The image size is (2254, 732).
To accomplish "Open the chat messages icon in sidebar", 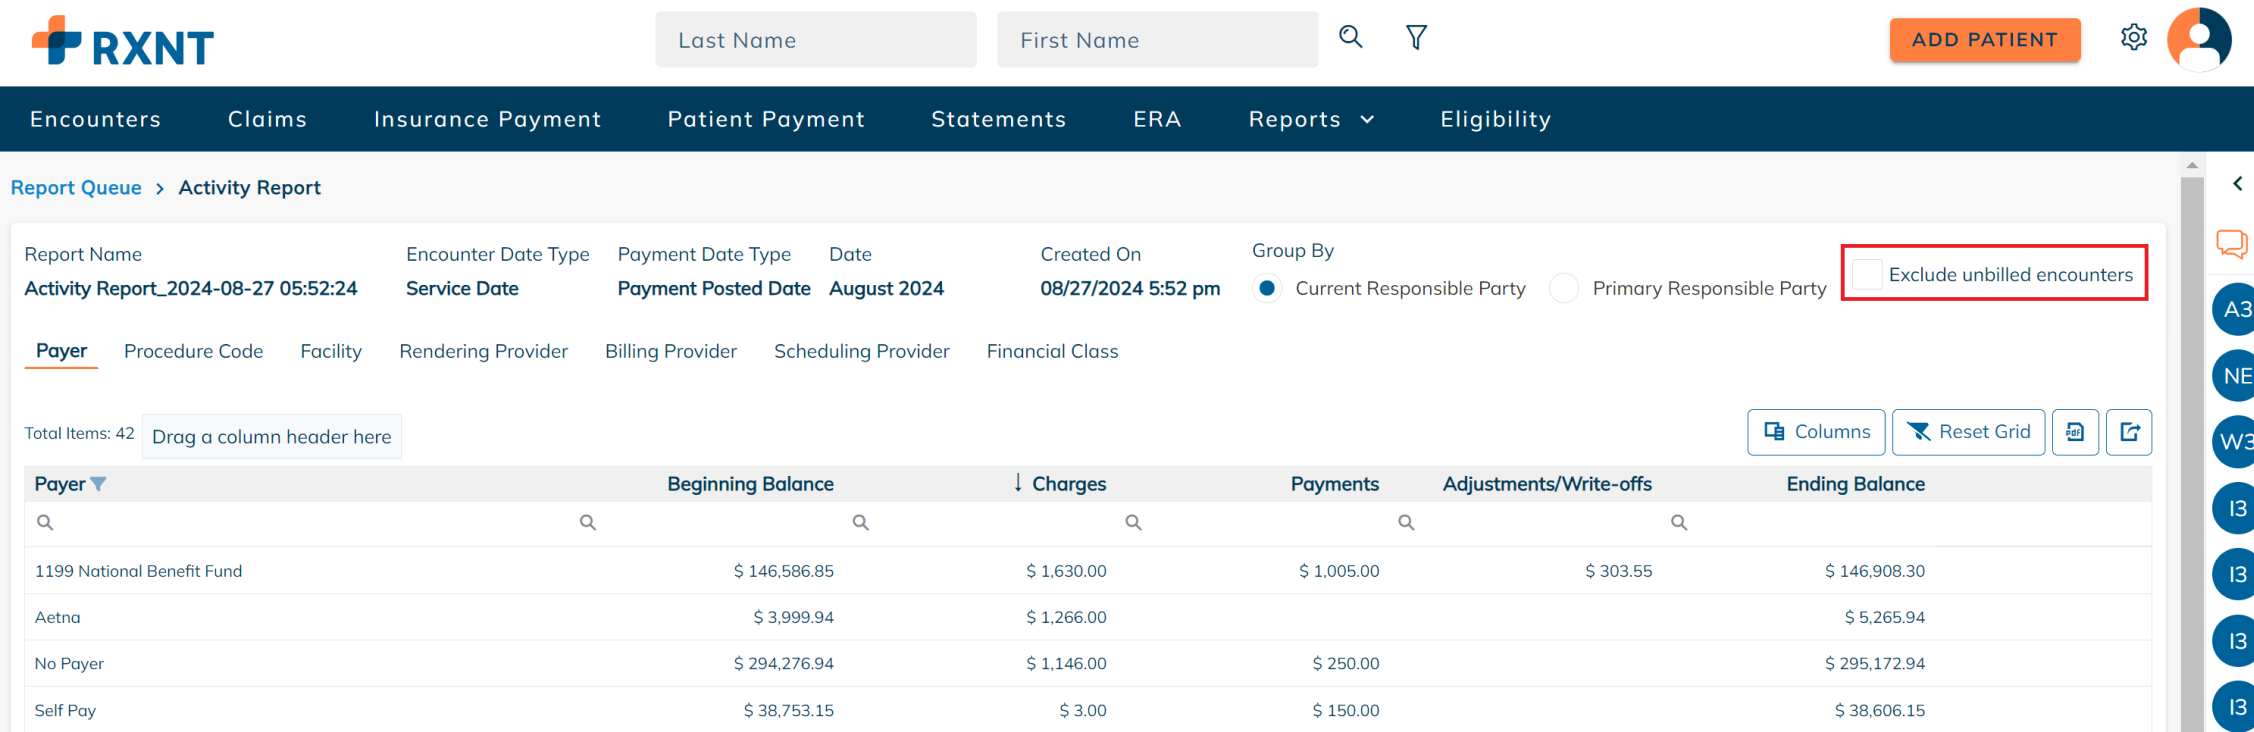I will click(x=2231, y=243).
